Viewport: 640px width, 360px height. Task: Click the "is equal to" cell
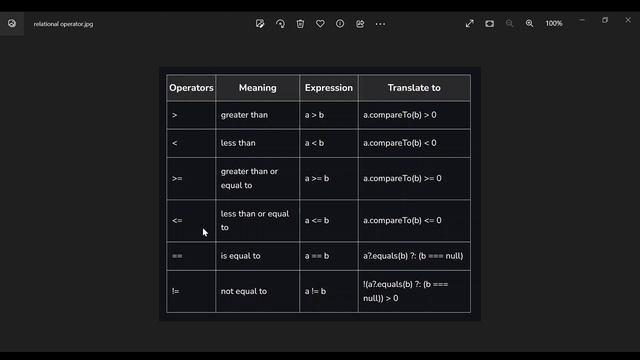click(x=258, y=256)
